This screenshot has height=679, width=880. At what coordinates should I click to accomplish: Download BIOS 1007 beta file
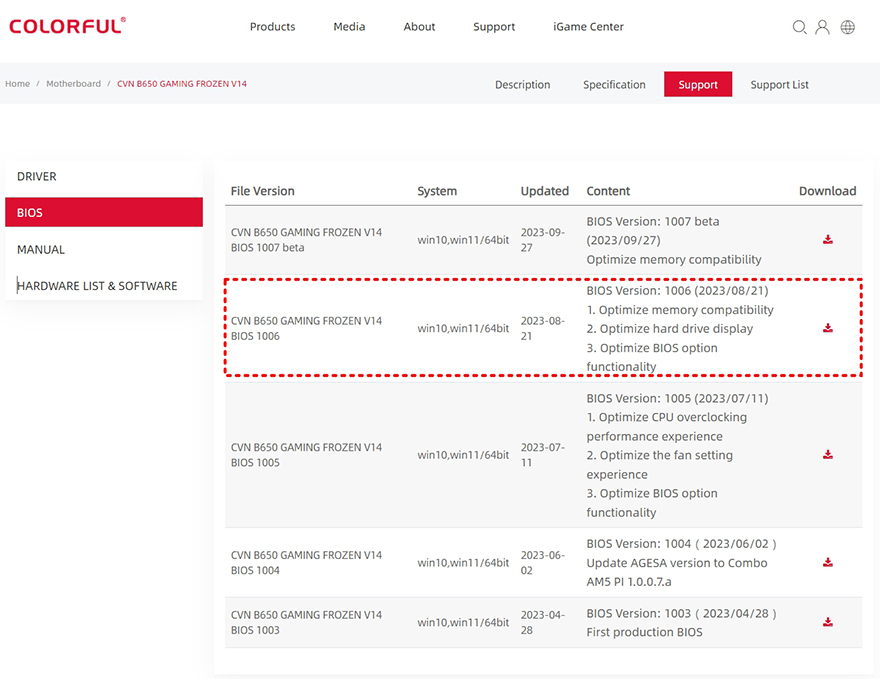828,240
